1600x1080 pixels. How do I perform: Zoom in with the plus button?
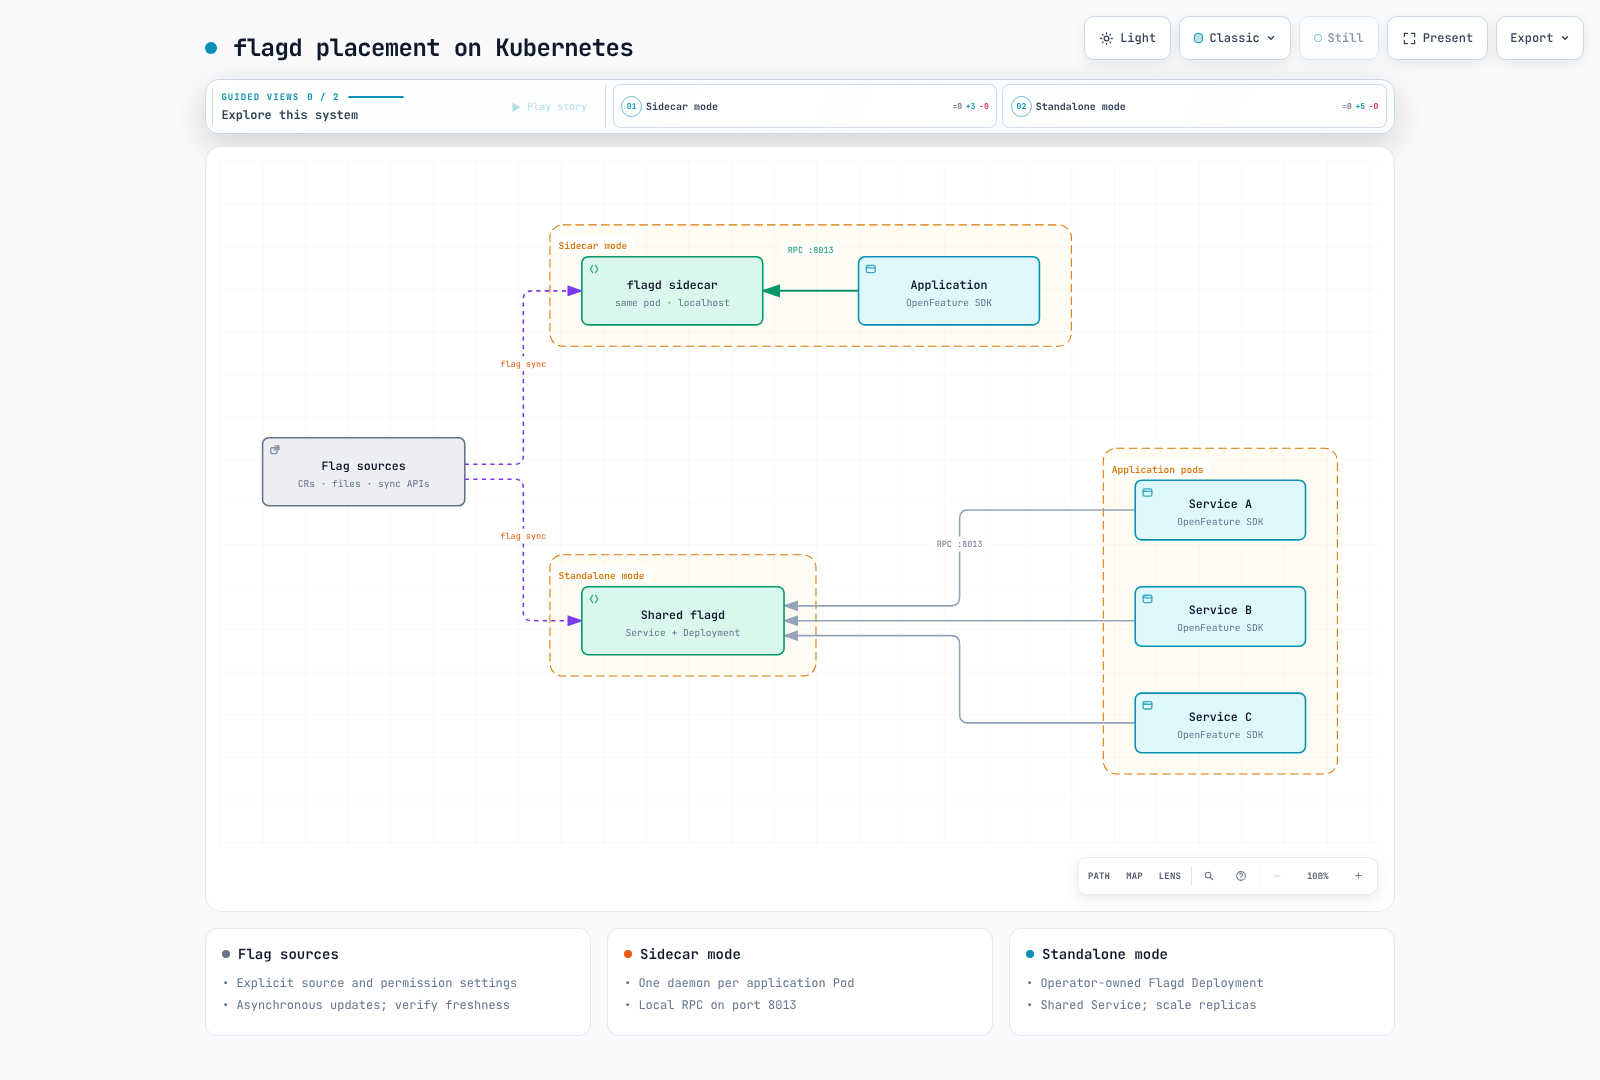tap(1358, 876)
